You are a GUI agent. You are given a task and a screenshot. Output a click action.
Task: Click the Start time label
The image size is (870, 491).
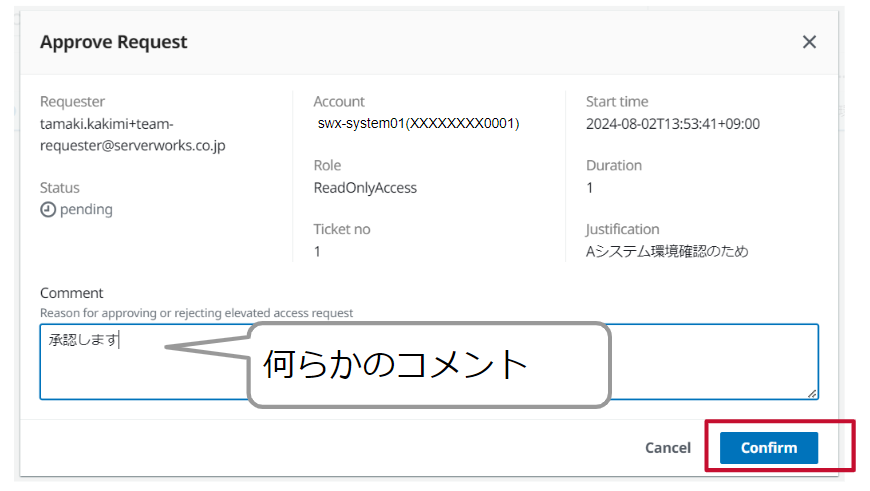[x=617, y=102]
